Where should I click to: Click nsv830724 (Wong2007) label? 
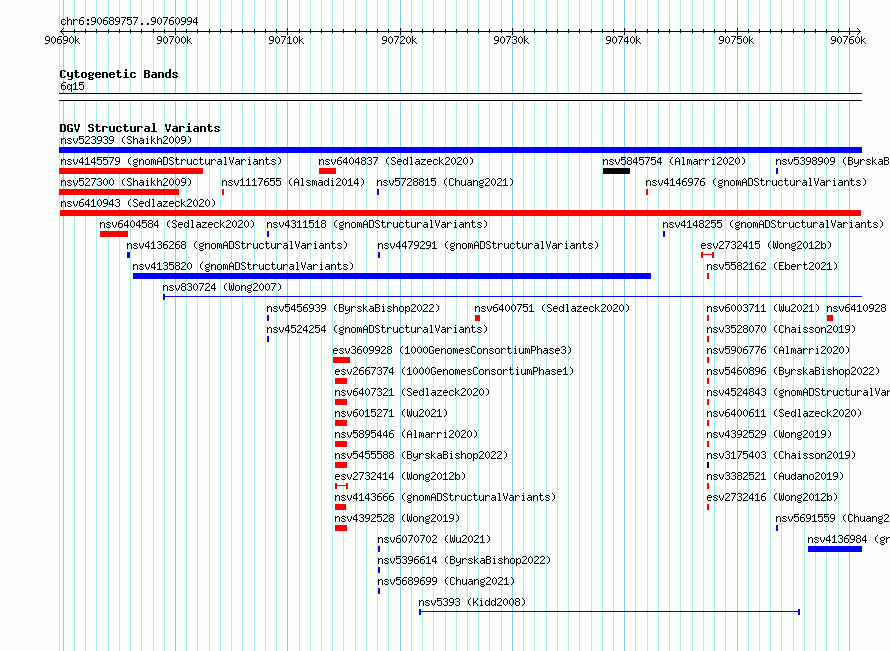point(222,287)
